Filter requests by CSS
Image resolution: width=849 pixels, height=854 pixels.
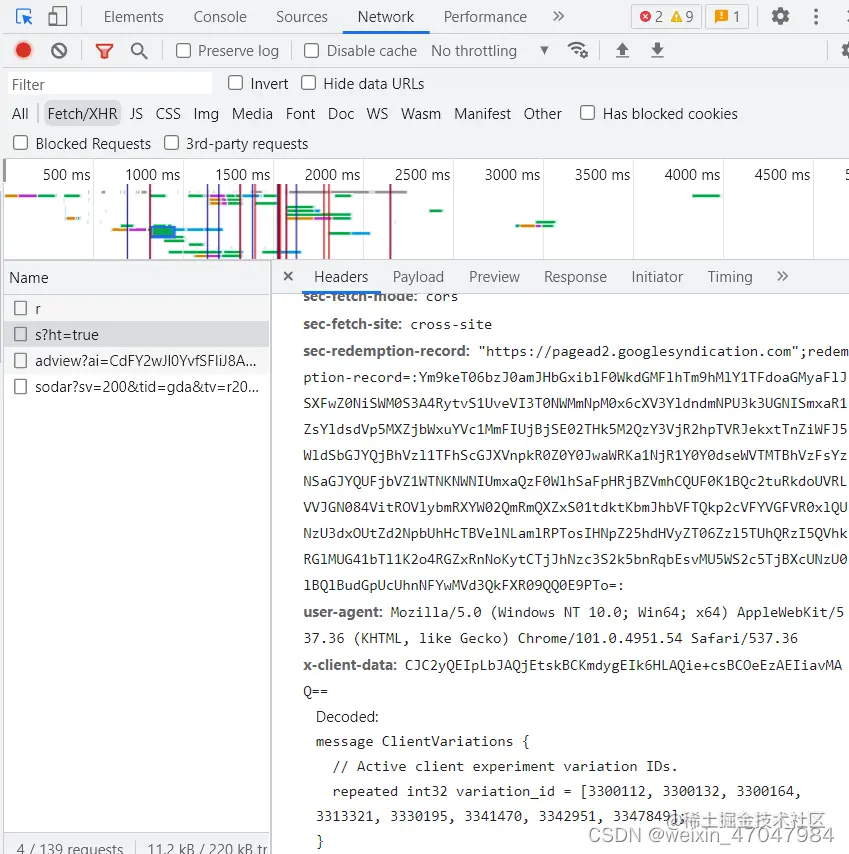(168, 114)
